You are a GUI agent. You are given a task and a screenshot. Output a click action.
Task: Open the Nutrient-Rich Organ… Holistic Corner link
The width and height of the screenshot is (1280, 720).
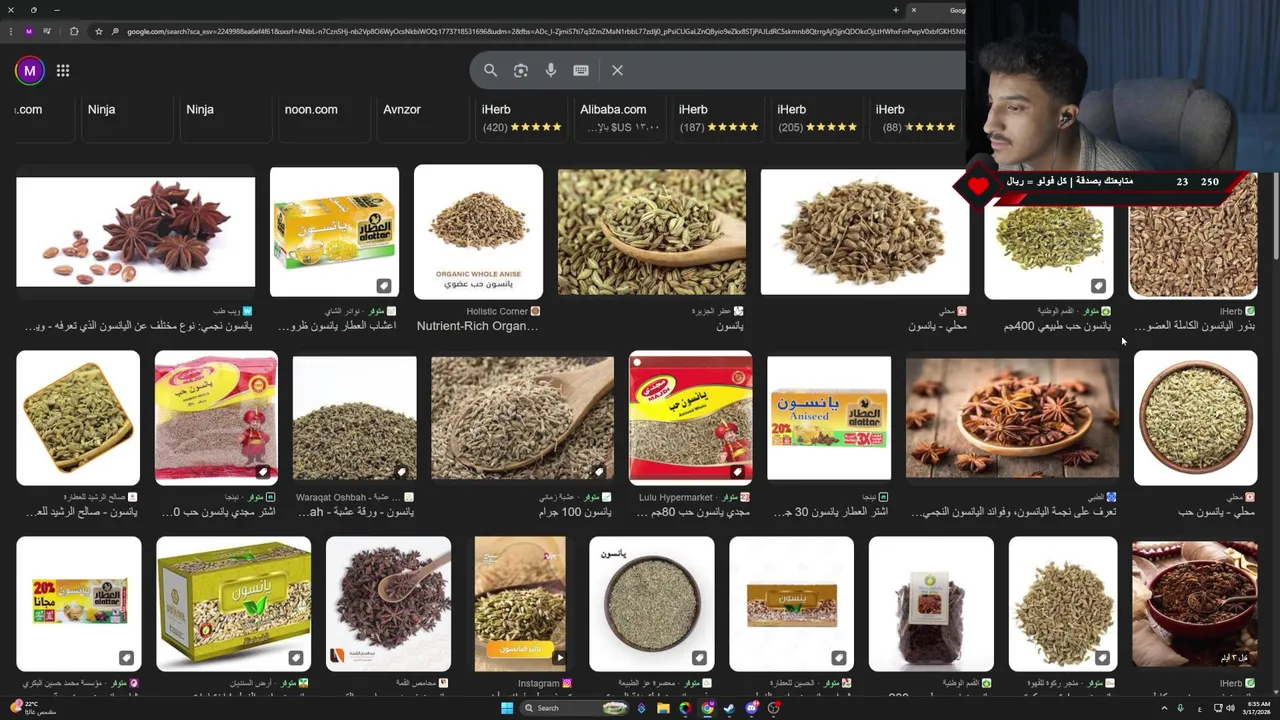coord(478,326)
